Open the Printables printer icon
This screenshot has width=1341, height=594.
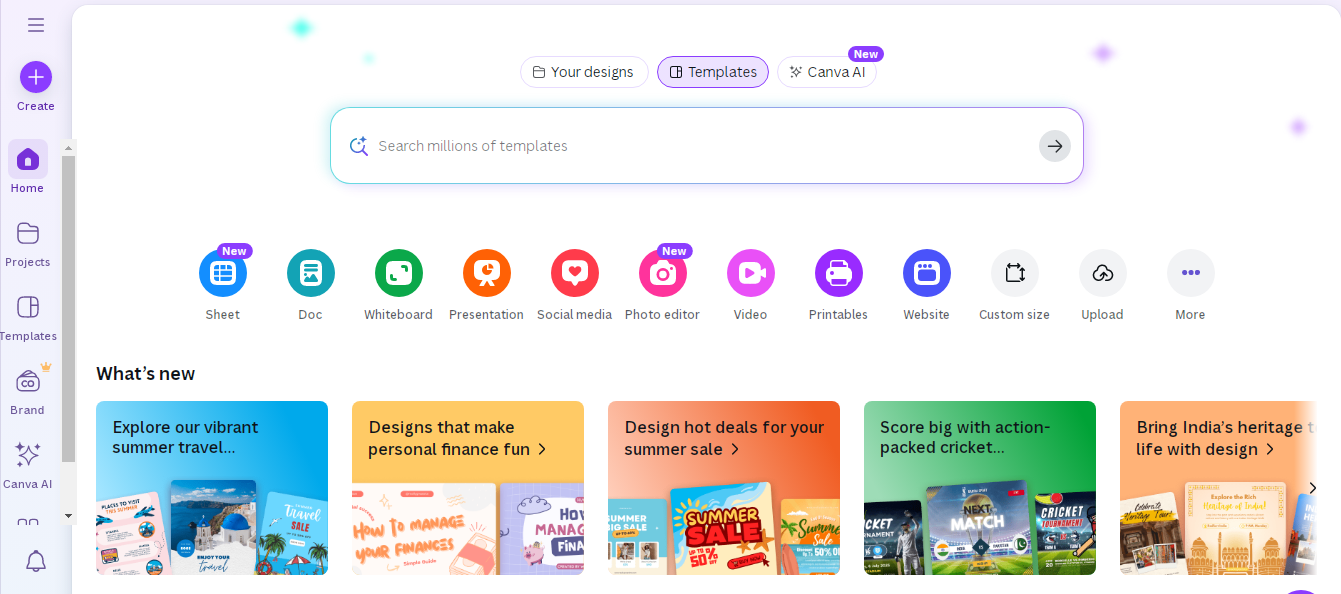[838, 273]
